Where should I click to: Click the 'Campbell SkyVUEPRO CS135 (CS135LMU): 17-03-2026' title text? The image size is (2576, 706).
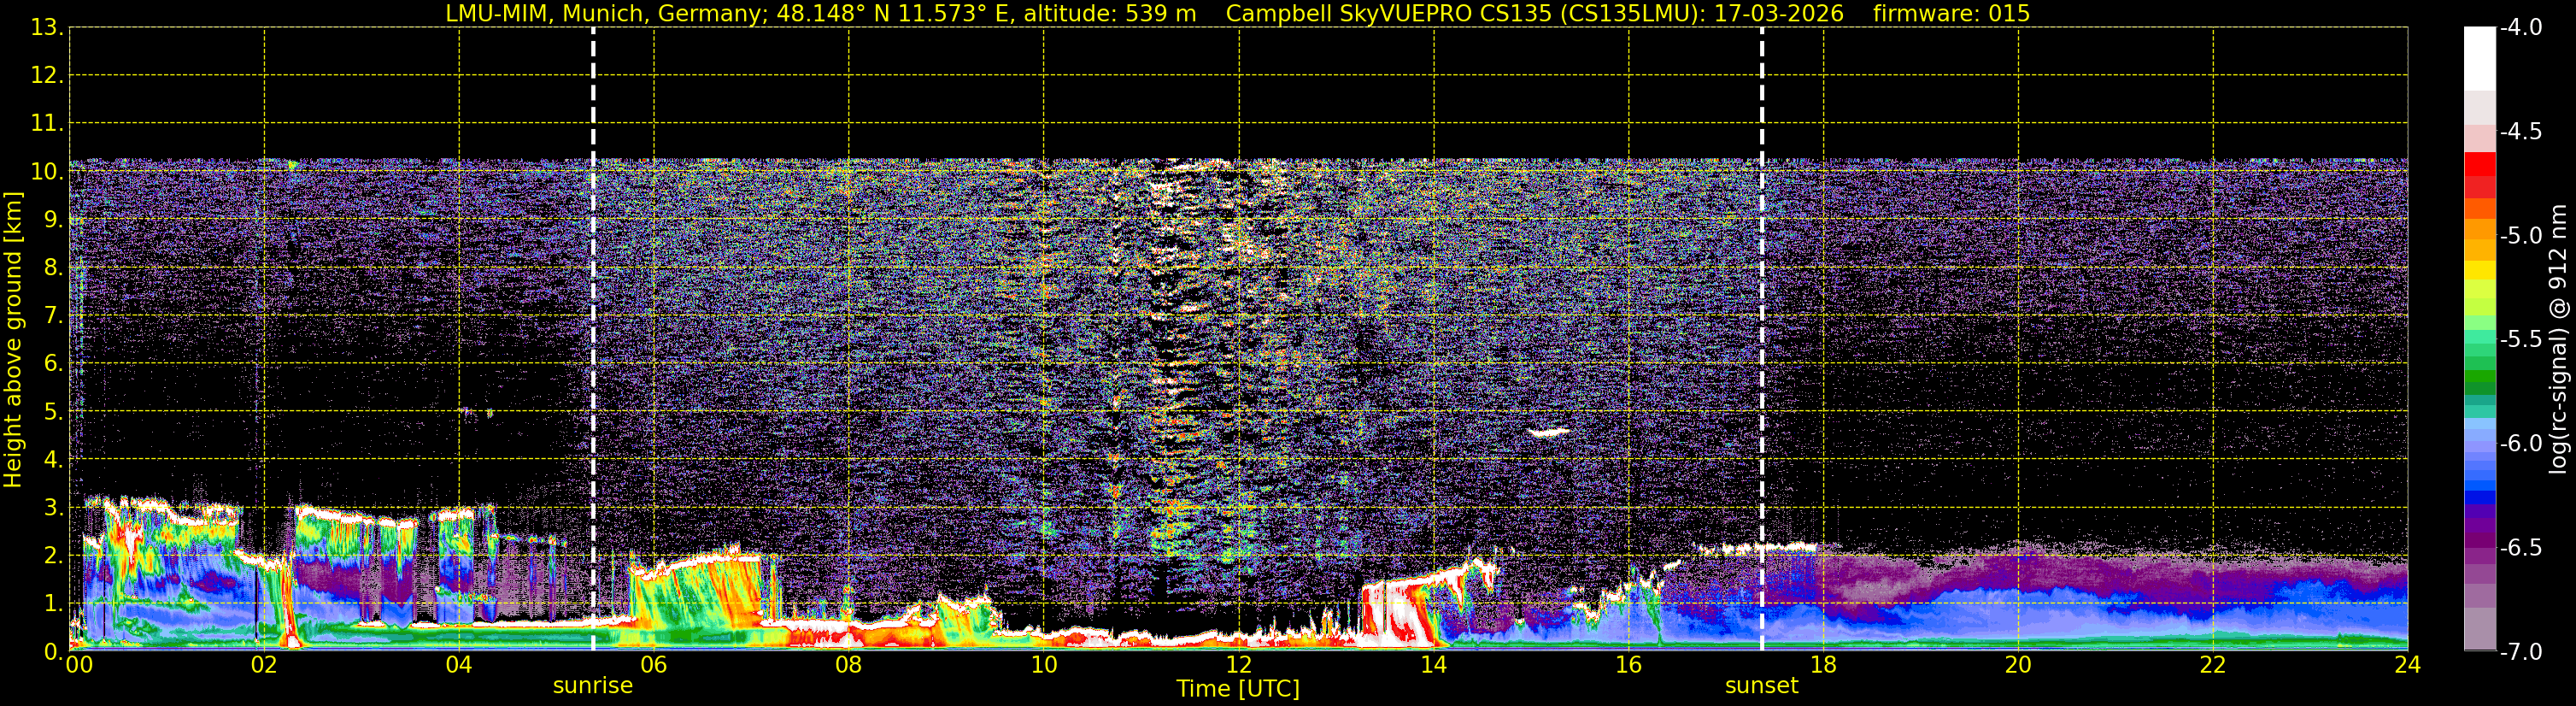(1535, 13)
